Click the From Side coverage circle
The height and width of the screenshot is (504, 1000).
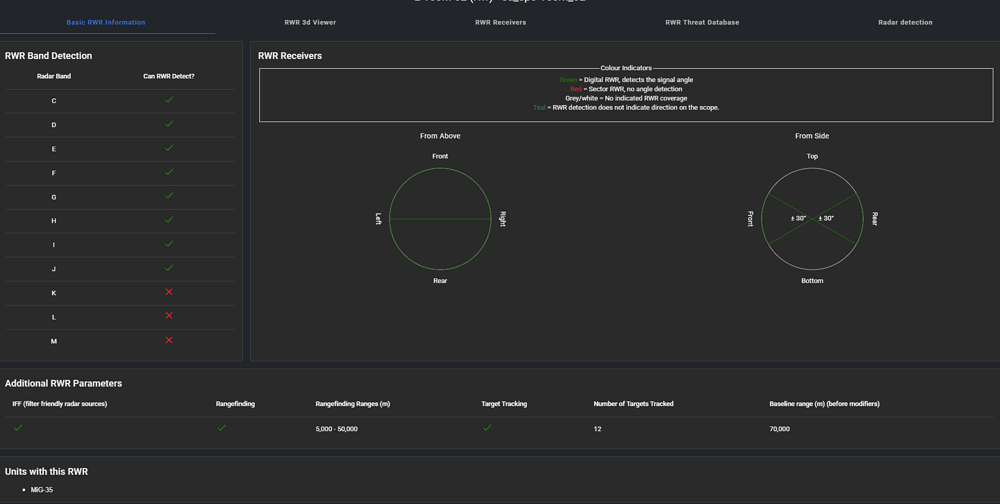pos(812,219)
